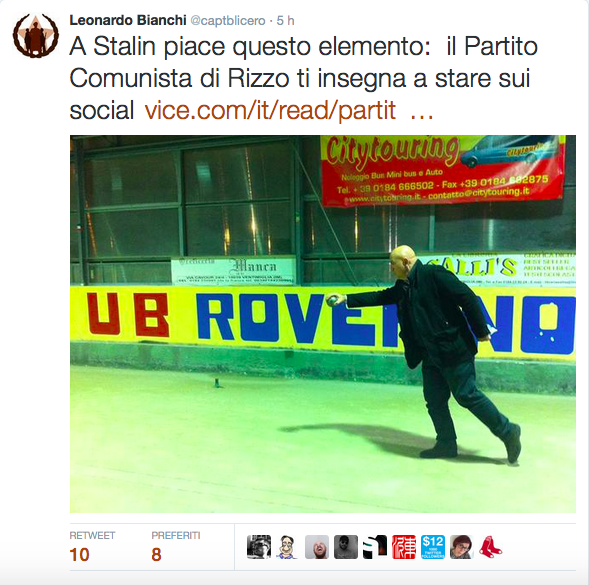Click the number 8 under Preferiti
The image size is (589, 585).
pos(156,555)
